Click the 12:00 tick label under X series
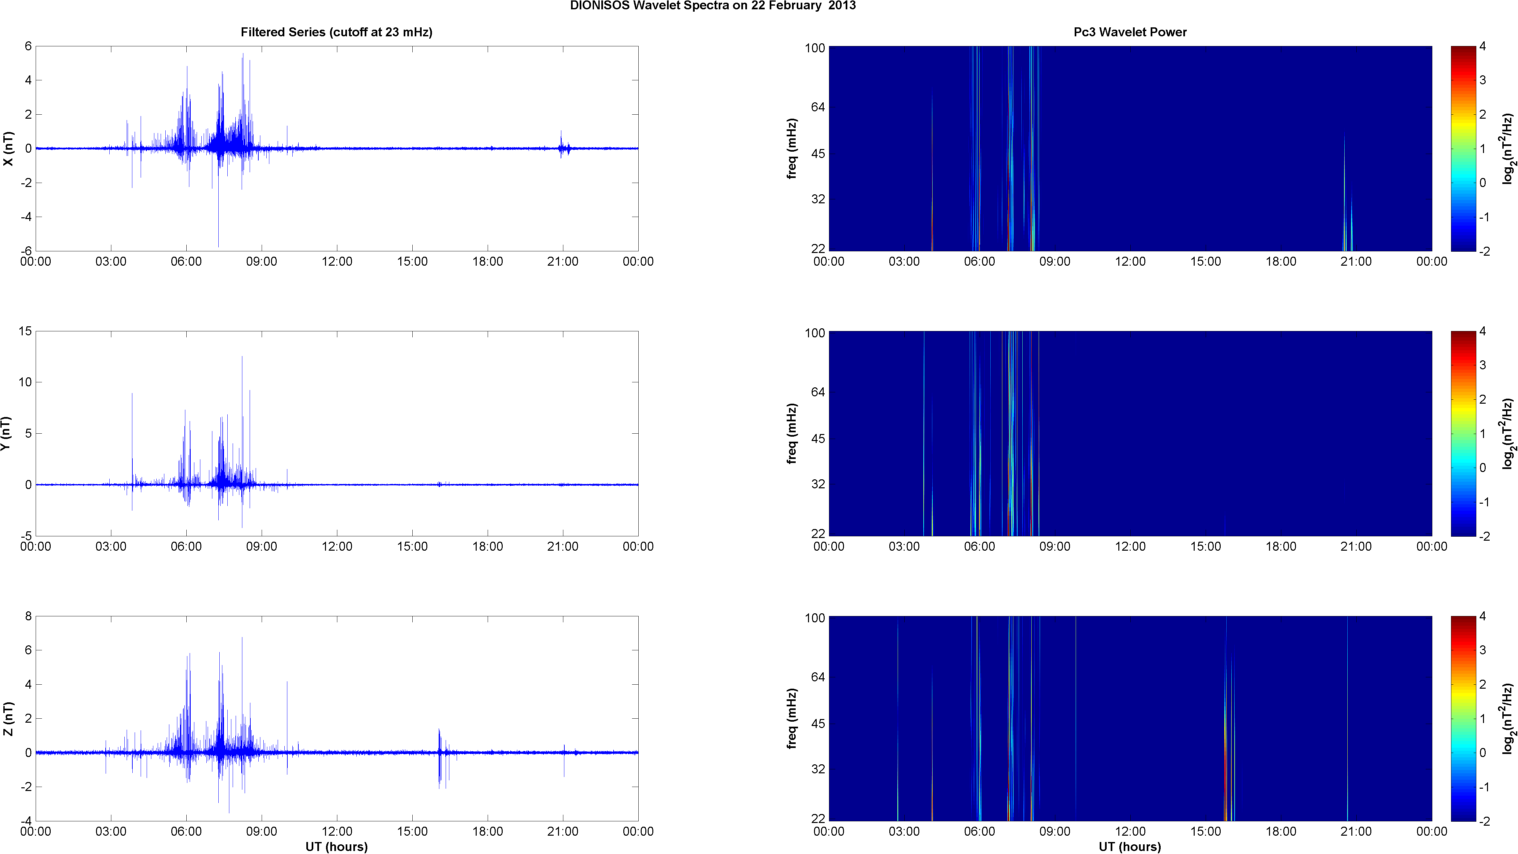 click(x=337, y=262)
